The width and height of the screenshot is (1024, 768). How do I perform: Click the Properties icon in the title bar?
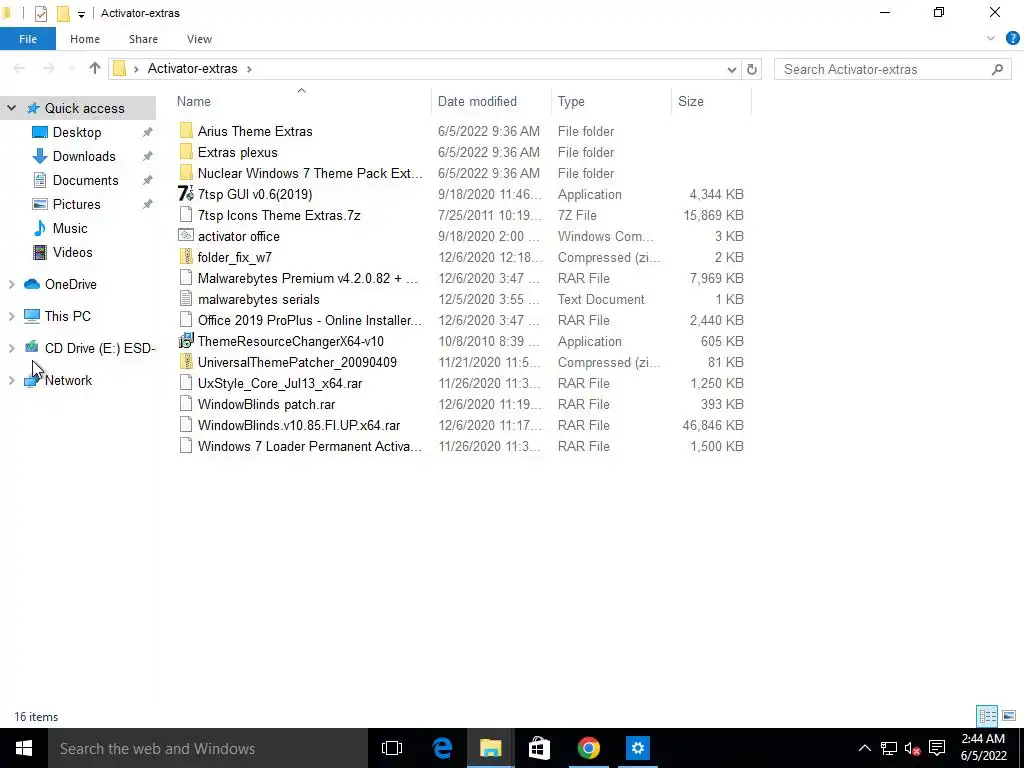pyautogui.click(x=40, y=13)
